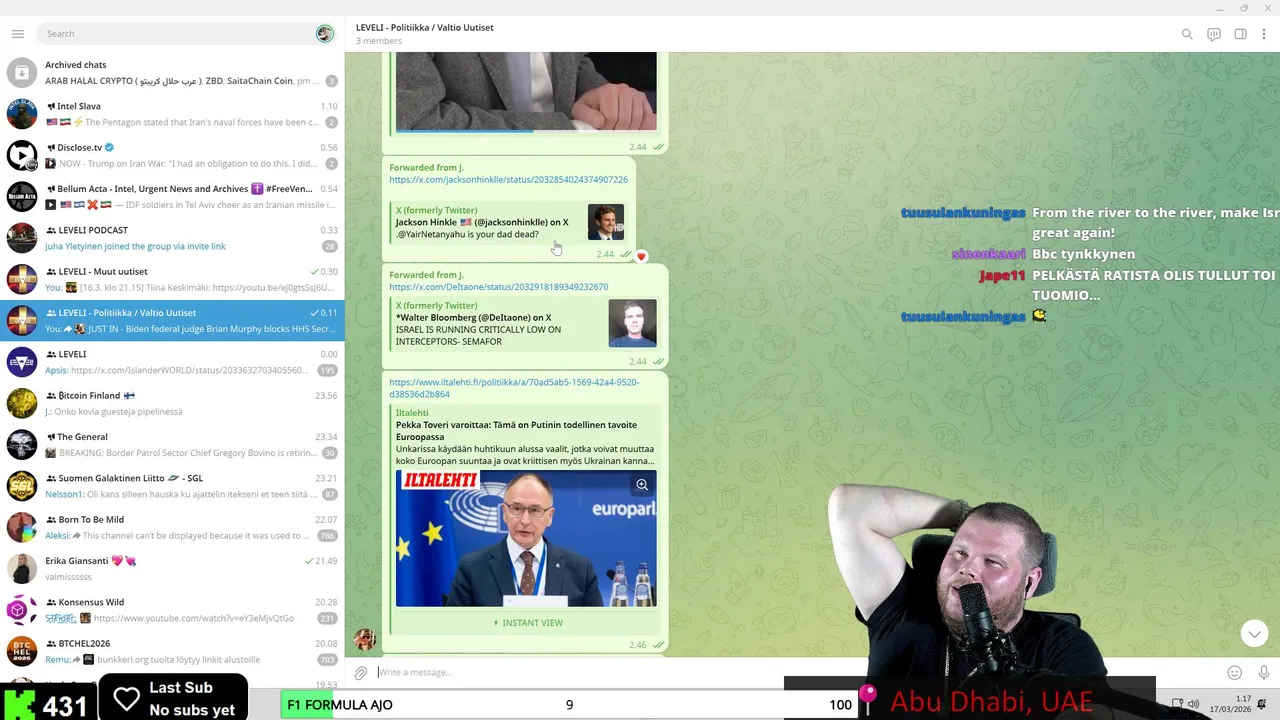Record voice message with microphone icon
This screenshot has height=720, width=1280.
pos(1264,673)
